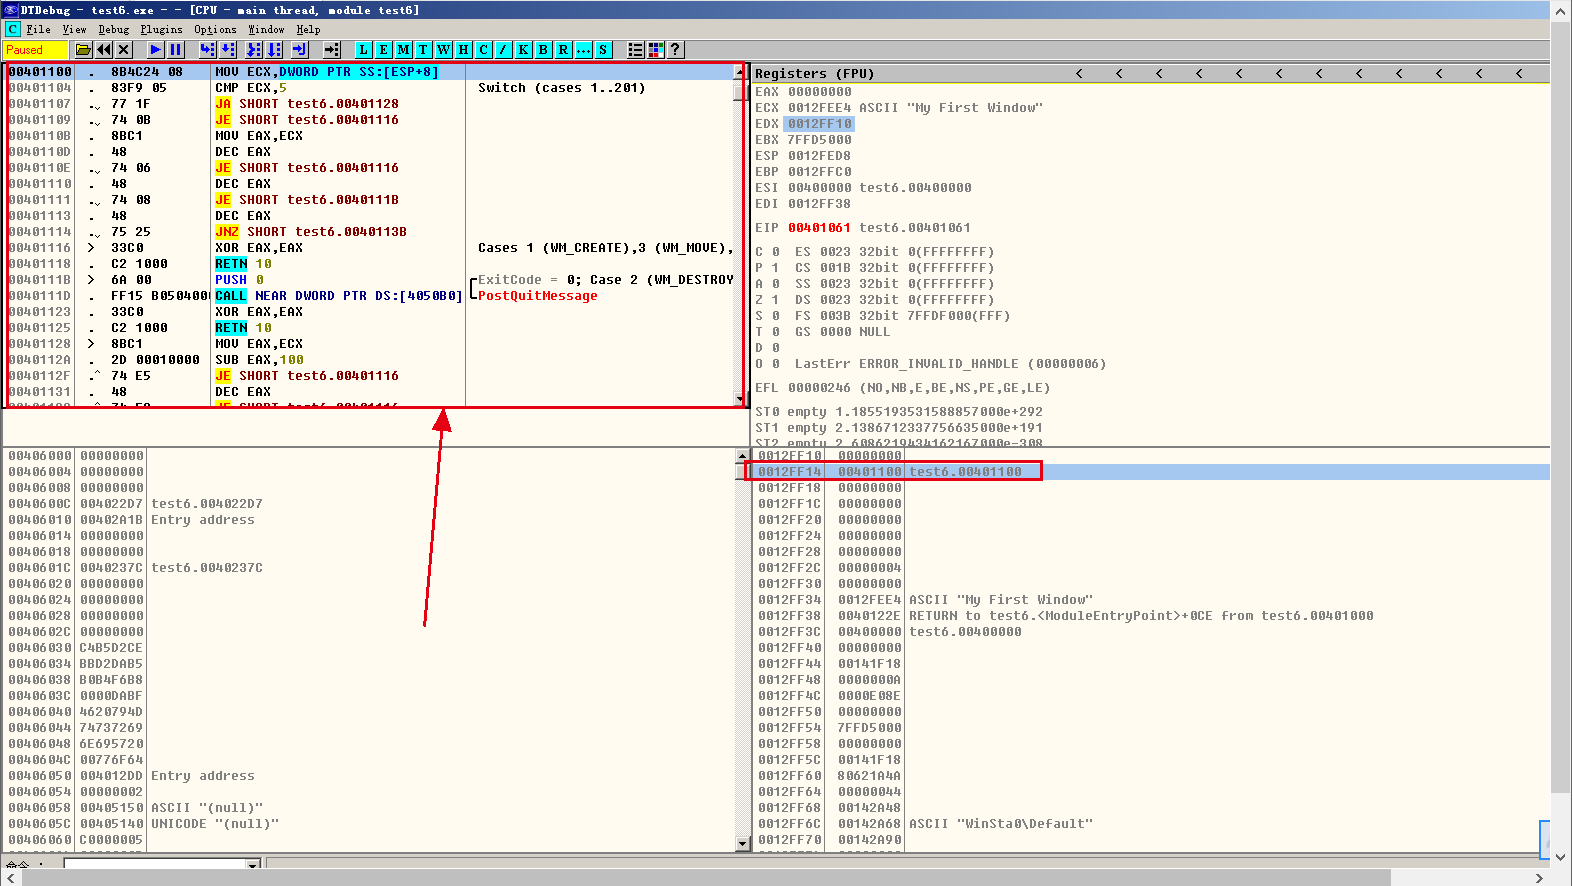Show Threads via T button
The image size is (1573, 886).
click(x=423, y=49)
